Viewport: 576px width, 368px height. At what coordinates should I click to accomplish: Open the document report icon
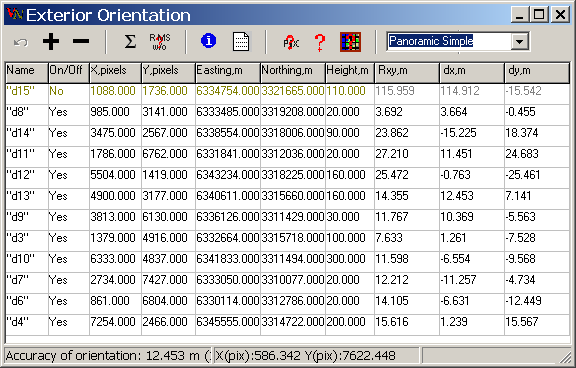click(241, 42)
